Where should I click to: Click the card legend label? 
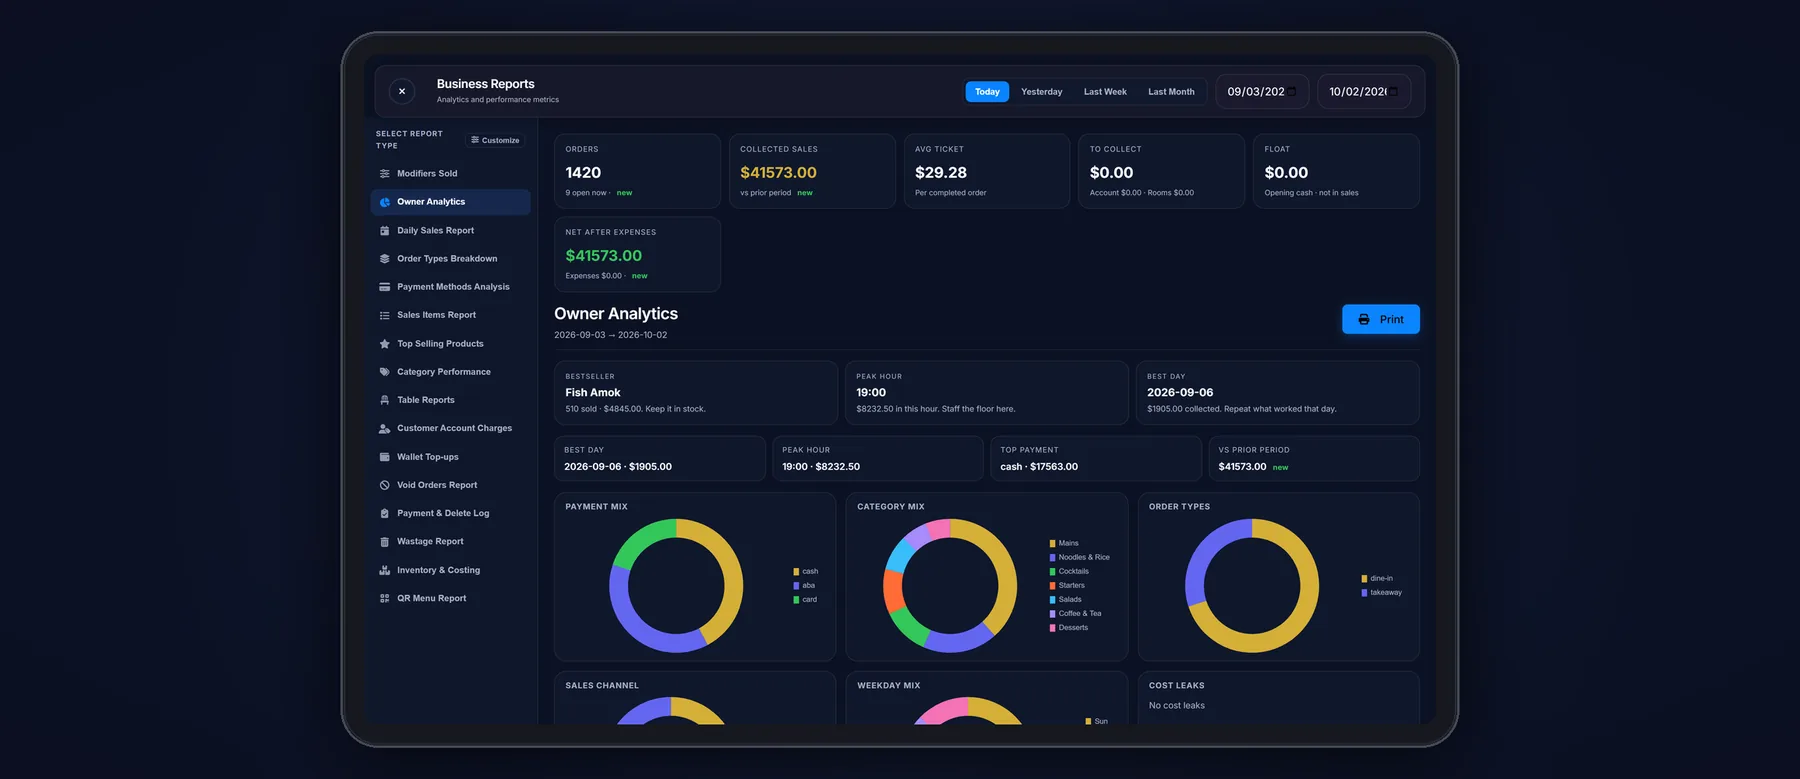click(810, 600)
